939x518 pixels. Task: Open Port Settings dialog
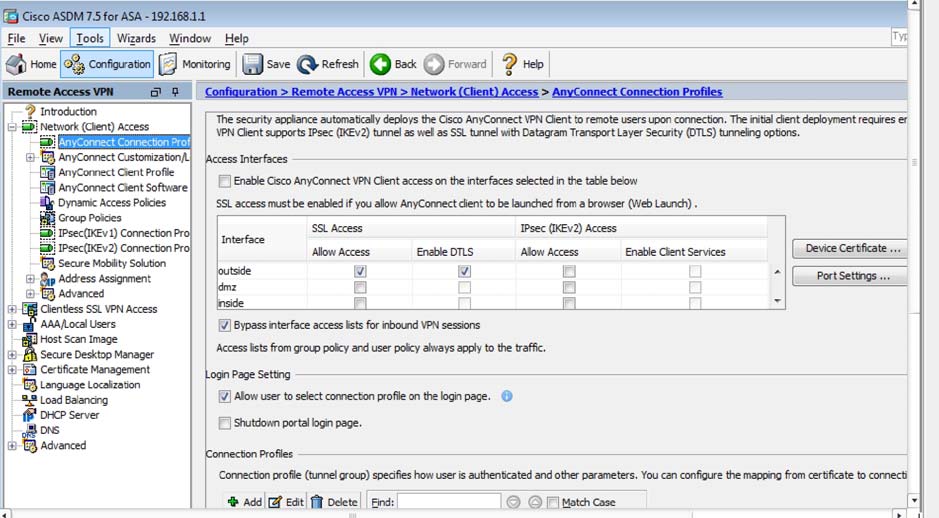[850, 276]
